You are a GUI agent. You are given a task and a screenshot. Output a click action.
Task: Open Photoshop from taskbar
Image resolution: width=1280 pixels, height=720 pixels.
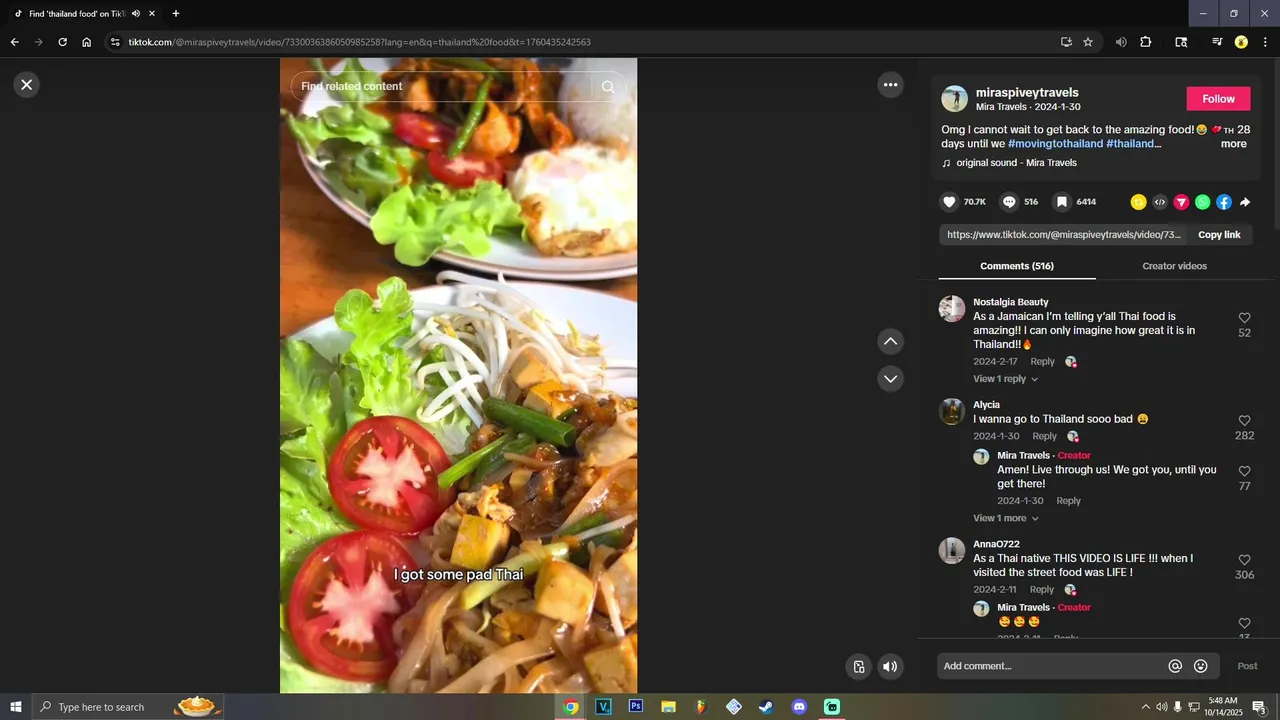tap(636, 707)
